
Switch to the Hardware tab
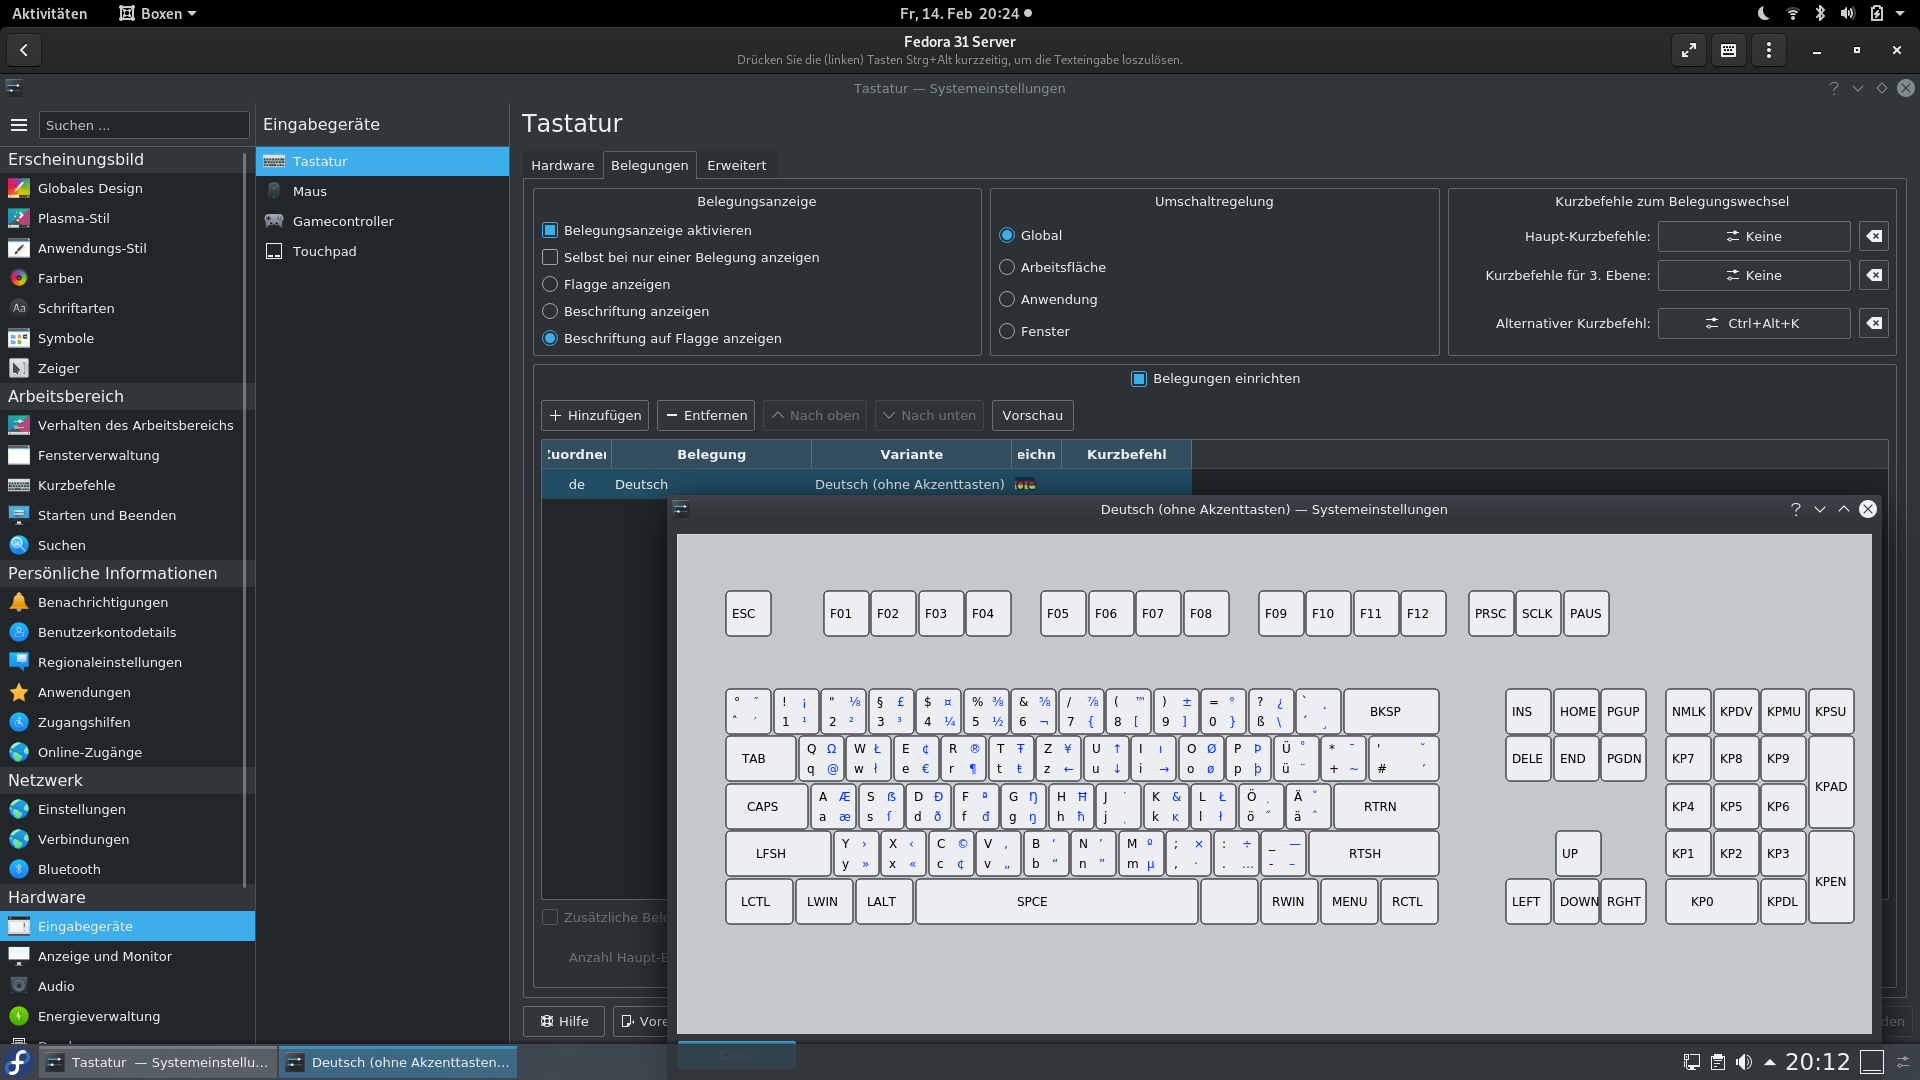[x=562, y=165]
